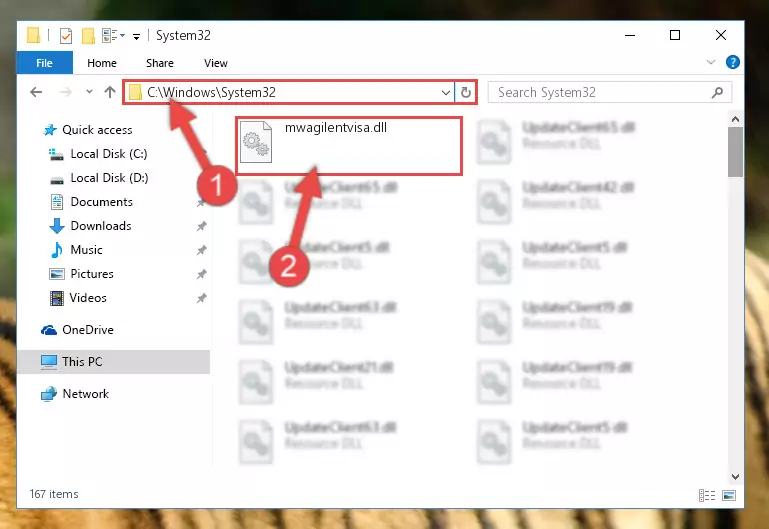Open Local Disk (D:) in sidebar
The width and height of the screenshot is (769, 529).
tap(109, 178)
